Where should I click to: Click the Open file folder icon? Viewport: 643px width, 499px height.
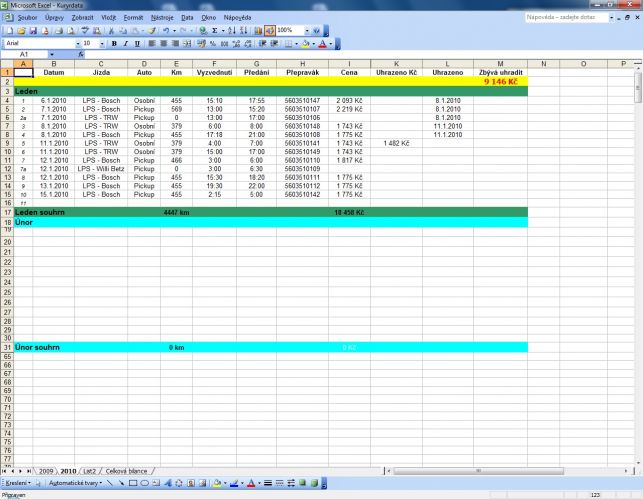[x=21, y=31]
